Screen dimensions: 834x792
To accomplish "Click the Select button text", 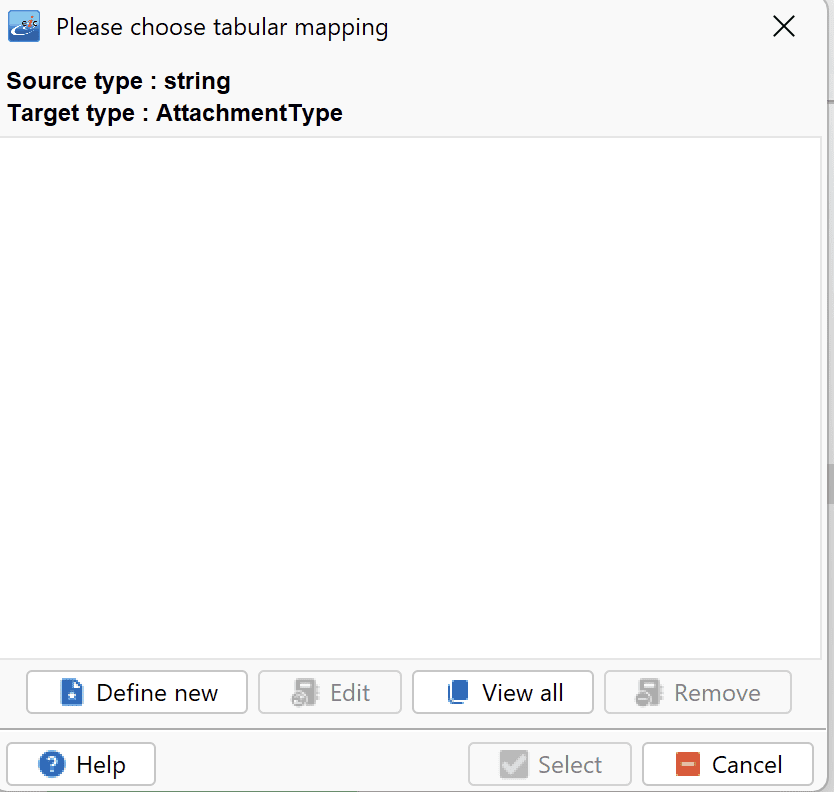I will [x=570, y=765].
